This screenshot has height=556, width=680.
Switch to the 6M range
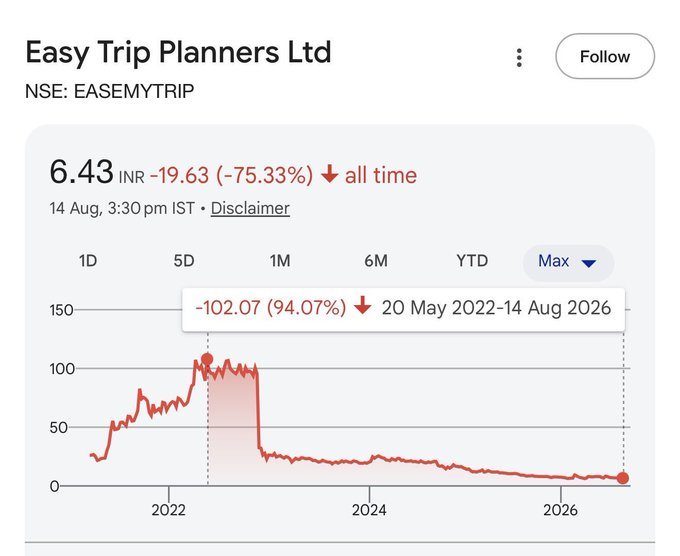376,261
